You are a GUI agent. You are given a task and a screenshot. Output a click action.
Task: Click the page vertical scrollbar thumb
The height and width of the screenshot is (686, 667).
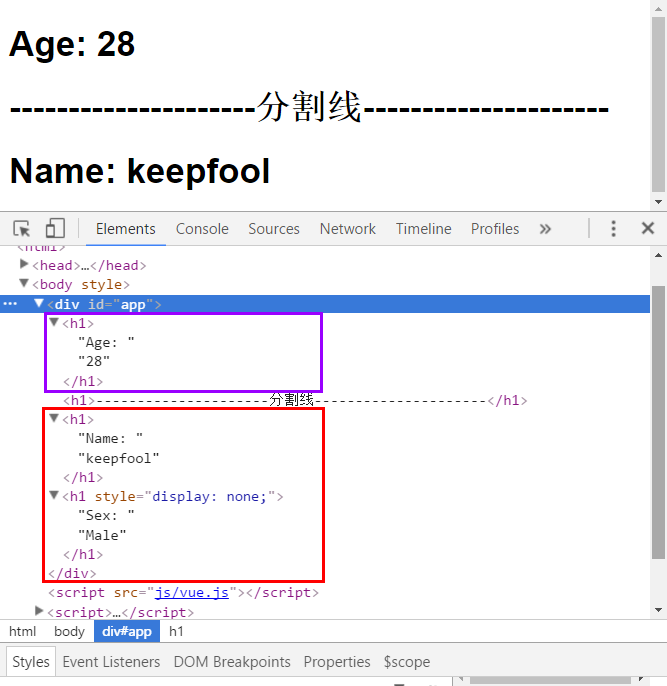tap(658, 105)
